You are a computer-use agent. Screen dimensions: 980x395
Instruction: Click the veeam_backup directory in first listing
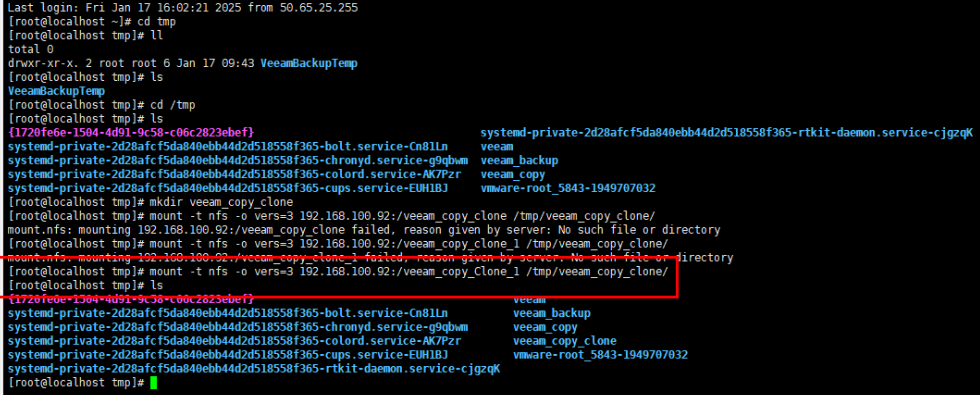tap(519, 161)
